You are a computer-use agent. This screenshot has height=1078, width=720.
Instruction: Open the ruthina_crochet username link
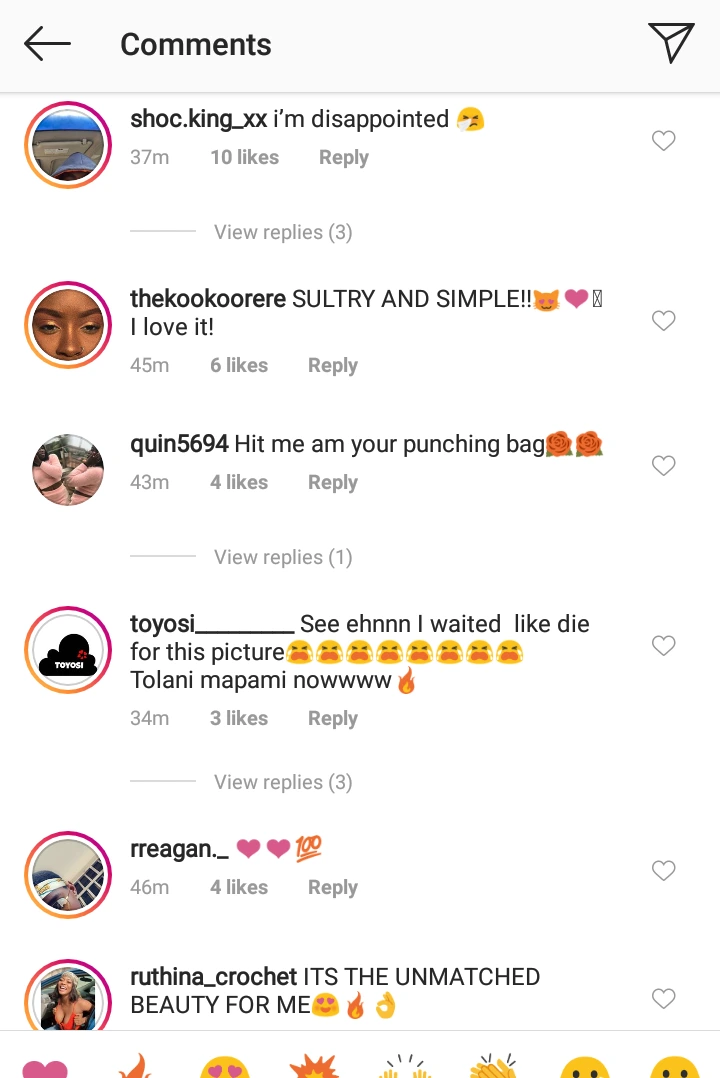(x=214, y=977)
